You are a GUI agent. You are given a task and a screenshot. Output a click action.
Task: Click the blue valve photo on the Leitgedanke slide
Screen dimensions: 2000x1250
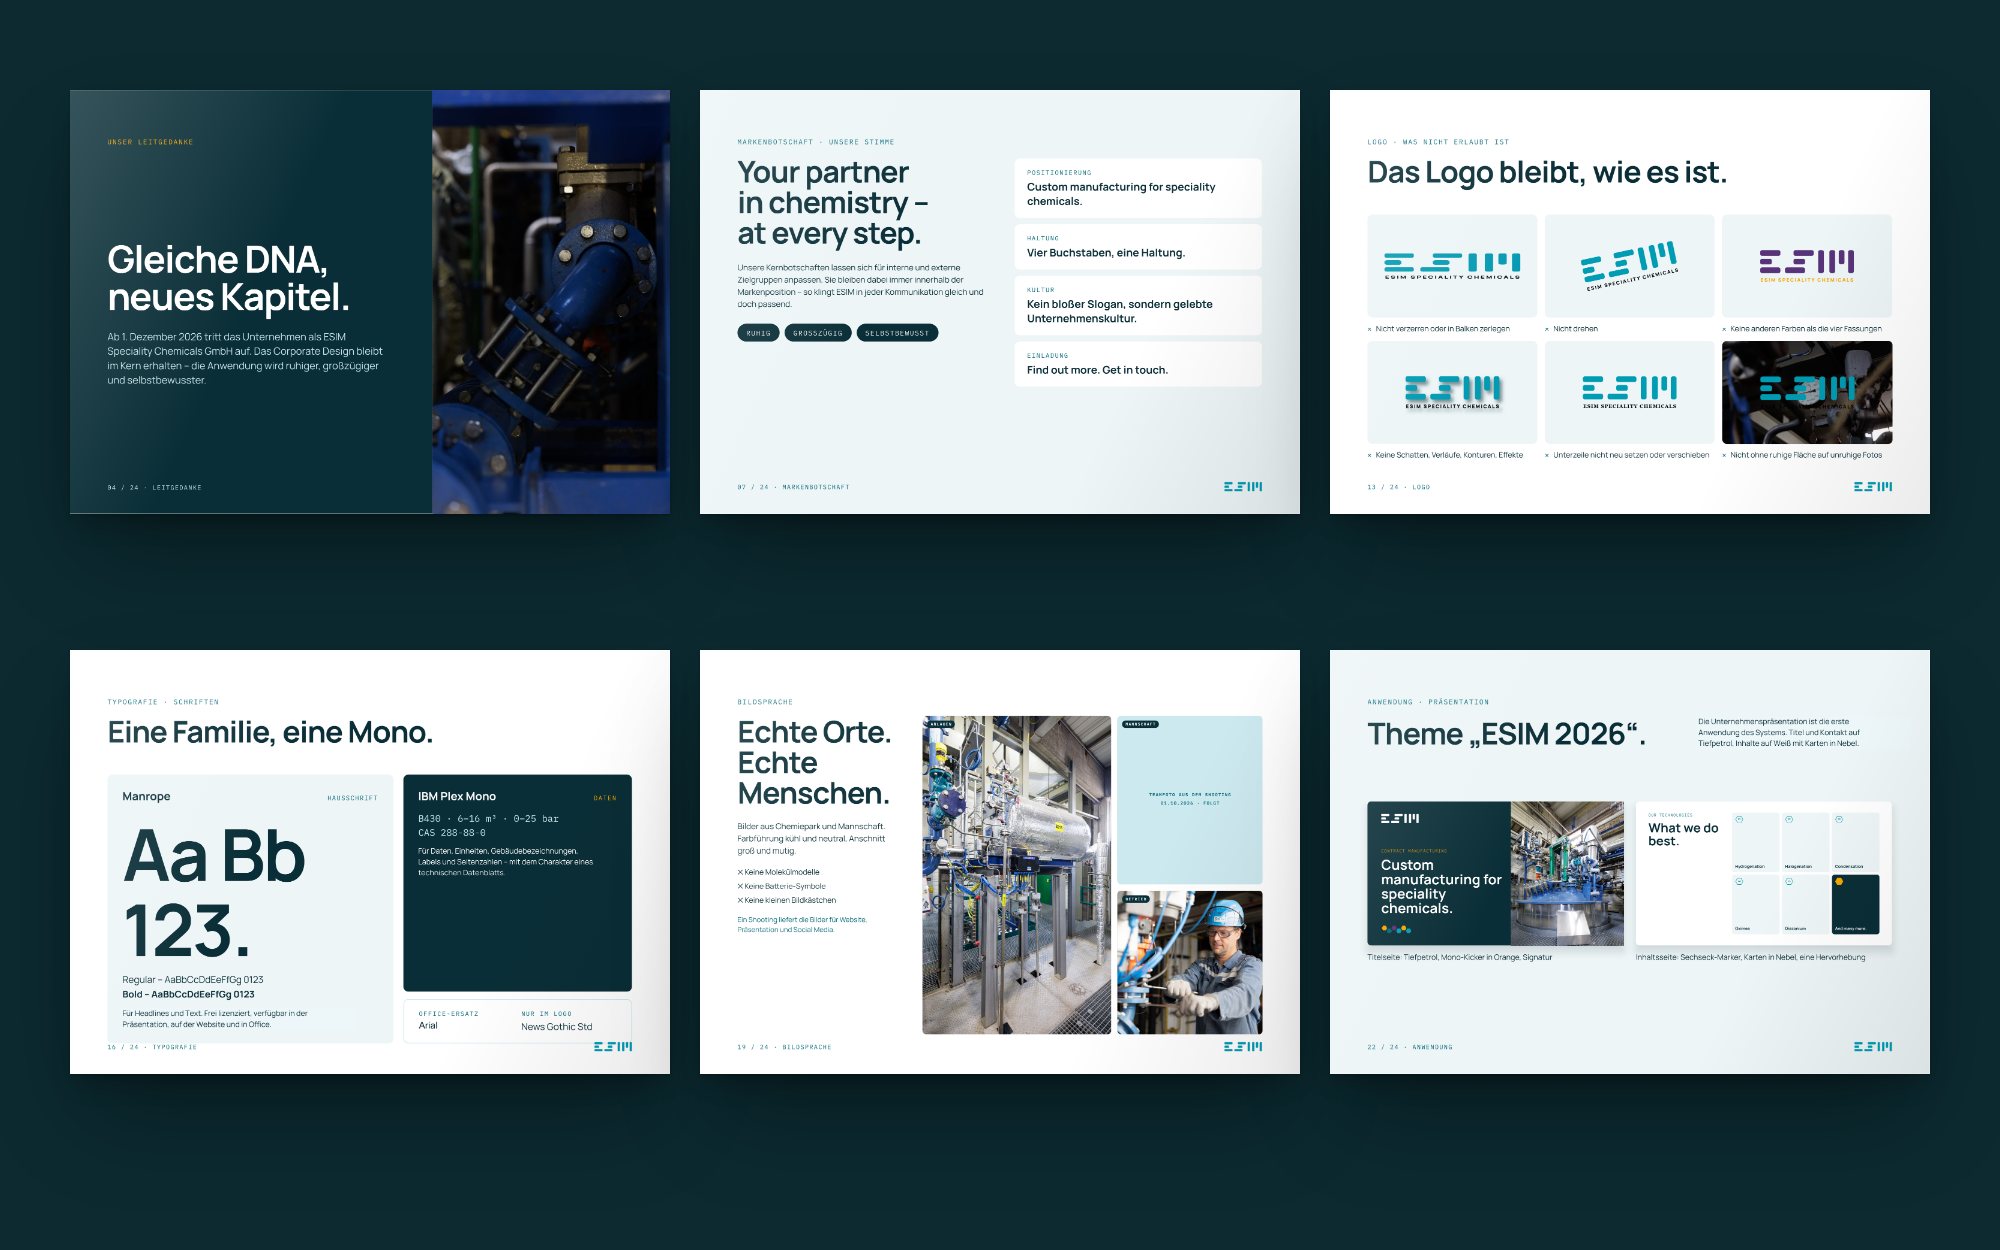[x=551, y=302]
